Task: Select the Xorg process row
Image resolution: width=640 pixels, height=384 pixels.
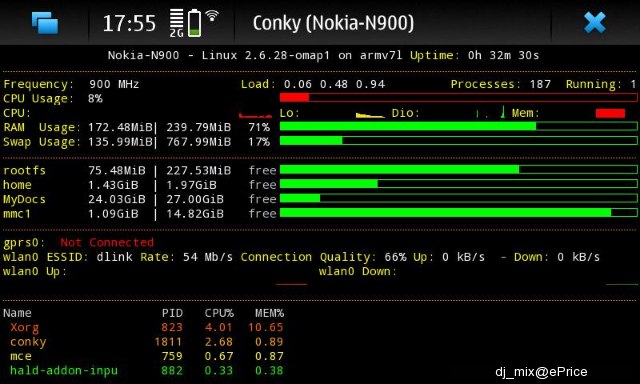Action: (x=146, y=327)
